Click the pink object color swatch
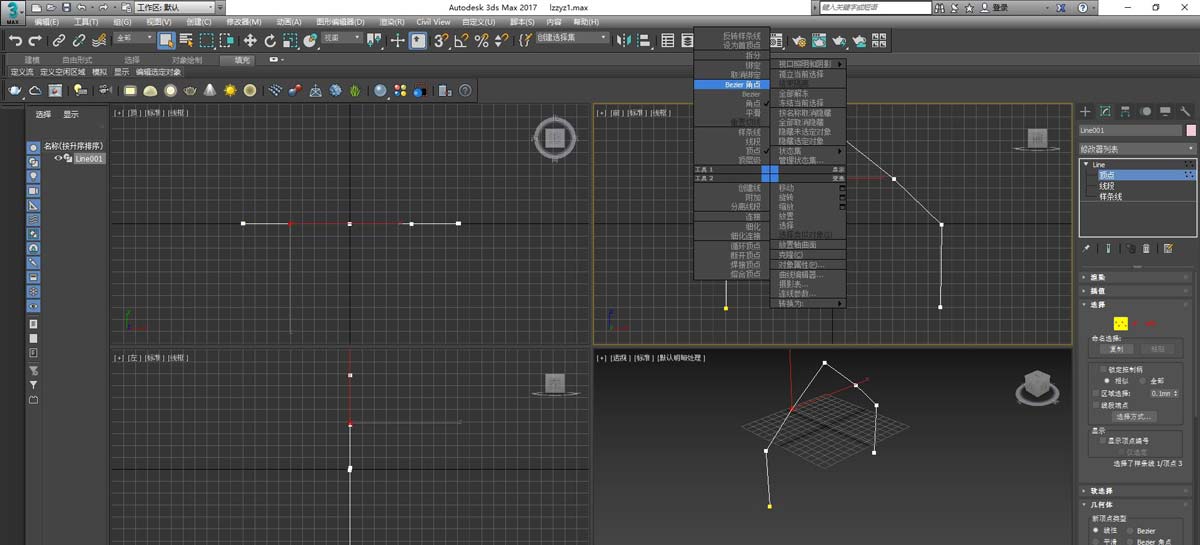 click(1191, 130)
